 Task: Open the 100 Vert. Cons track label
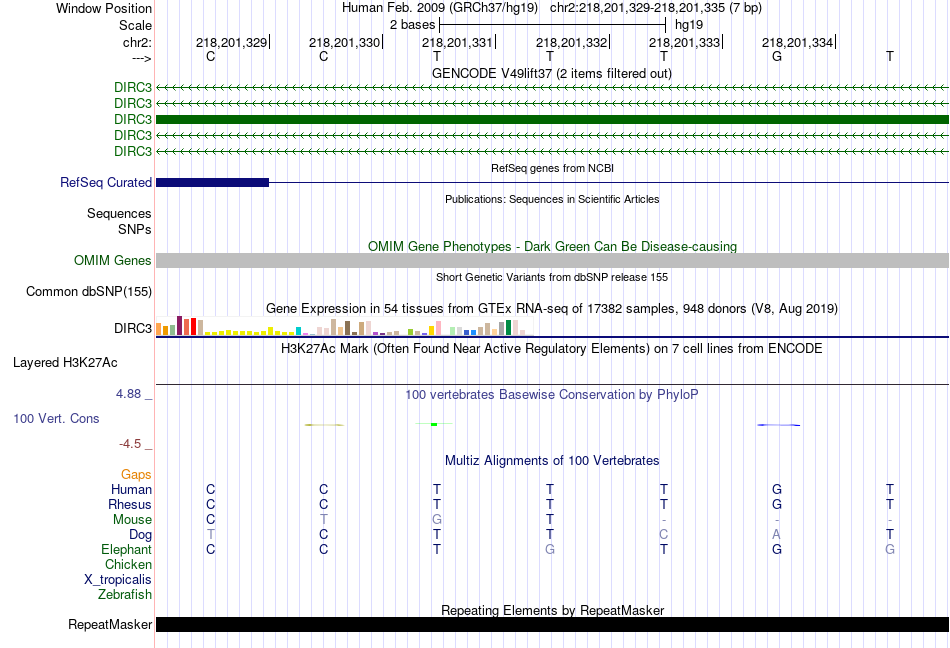click(x=56, y=418)
